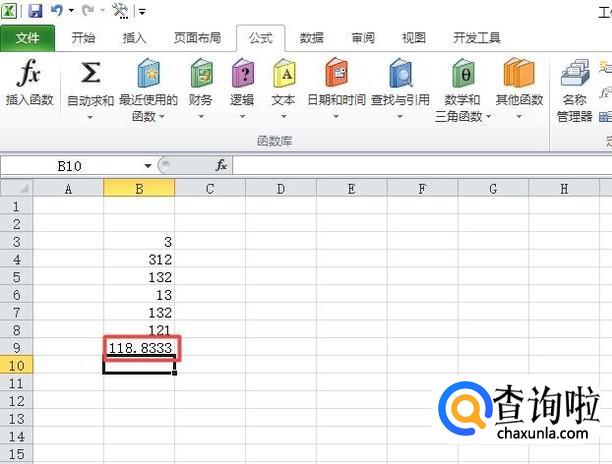Select the 公式 ribbon tab
This screenshot has height=464, width=612.
coord(260,38)
